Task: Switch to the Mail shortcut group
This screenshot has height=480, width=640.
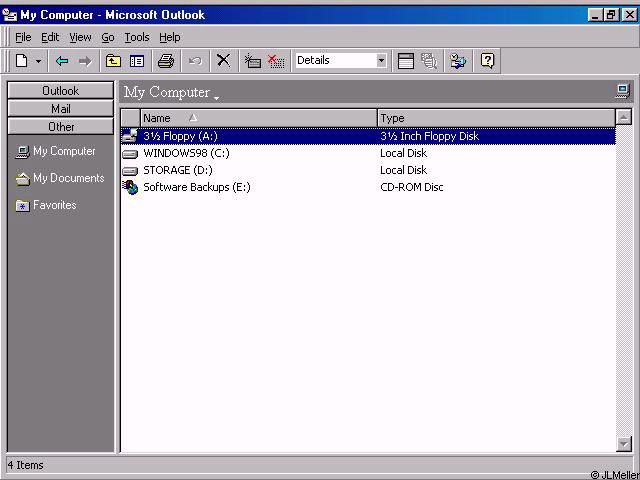Action: 60,109
